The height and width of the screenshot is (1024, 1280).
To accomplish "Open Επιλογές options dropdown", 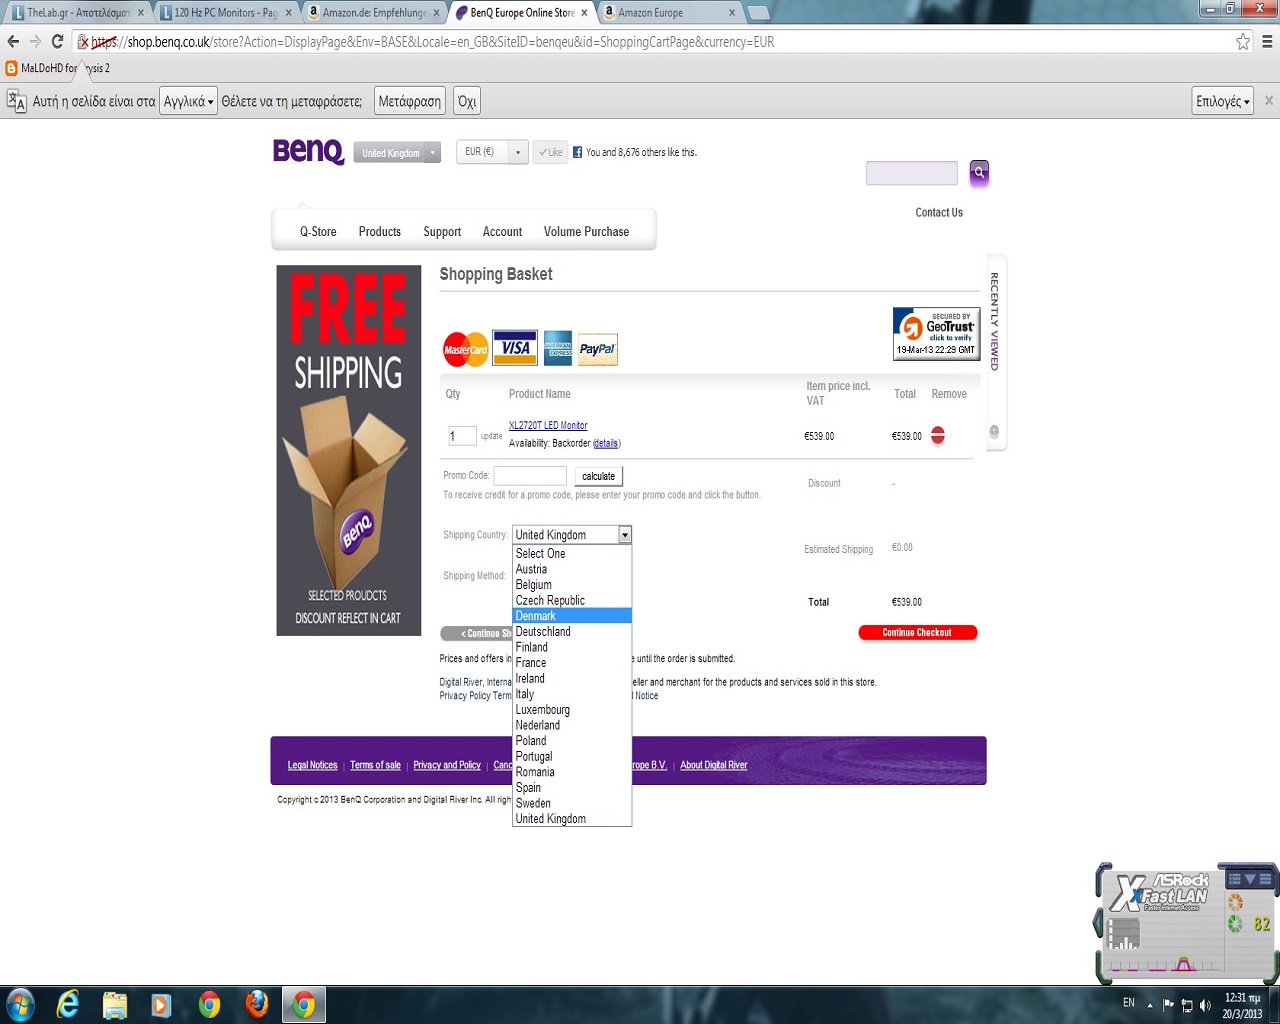I will 1223,101.
